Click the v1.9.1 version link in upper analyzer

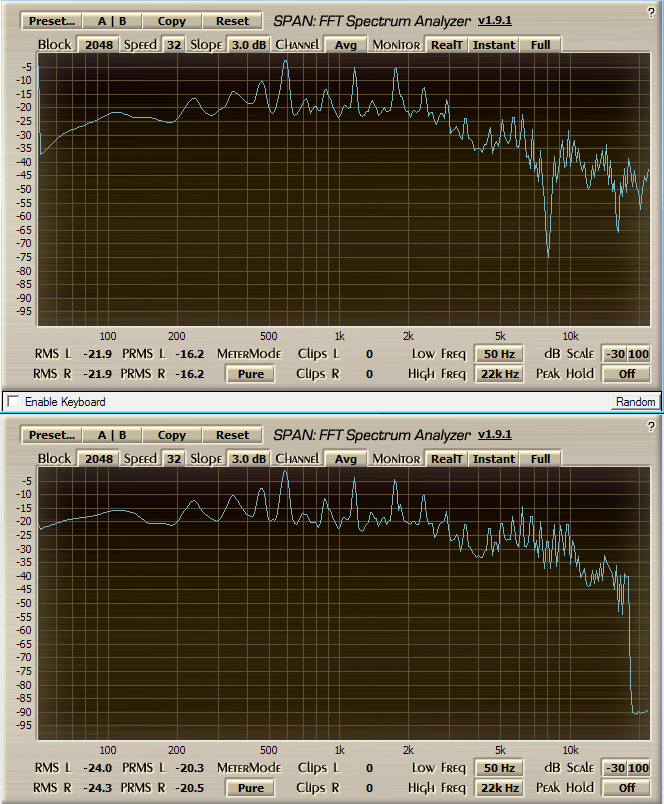(494, 20)
